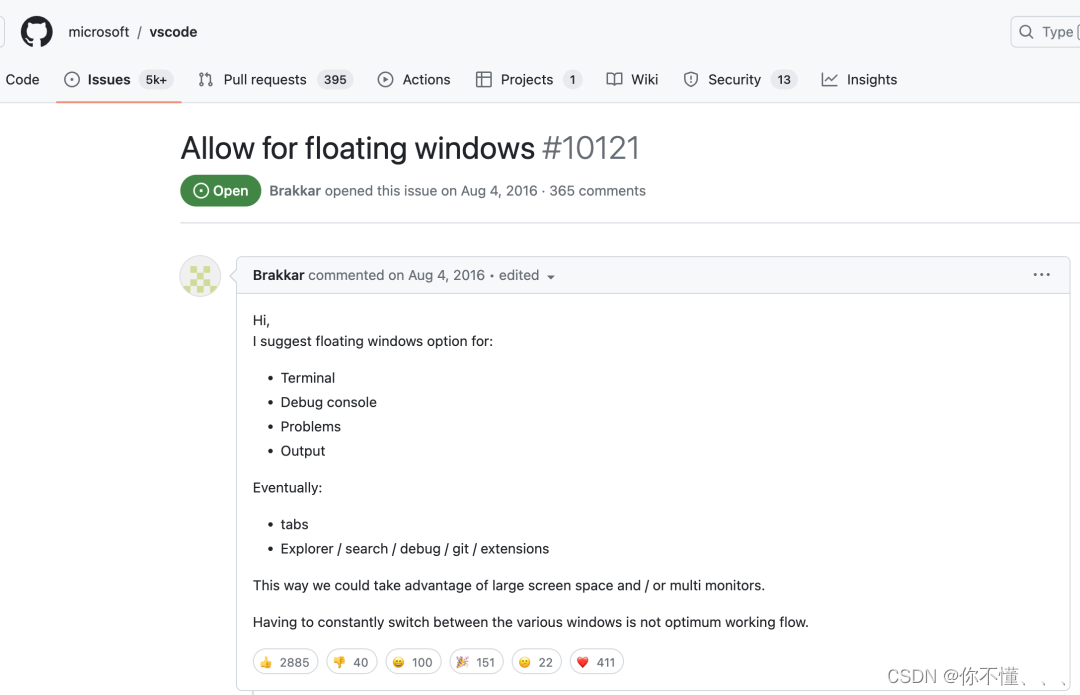Screen dimensions: 1080x695
Task: Click the Problems list item
Action: point(311,427)
